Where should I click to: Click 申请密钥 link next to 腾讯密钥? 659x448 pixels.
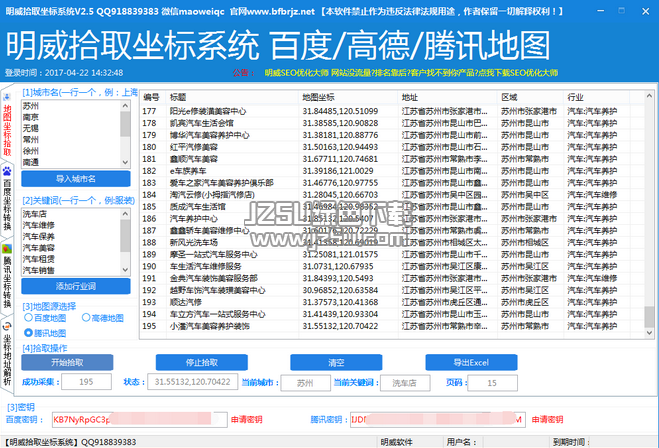(x=548, y=419)
